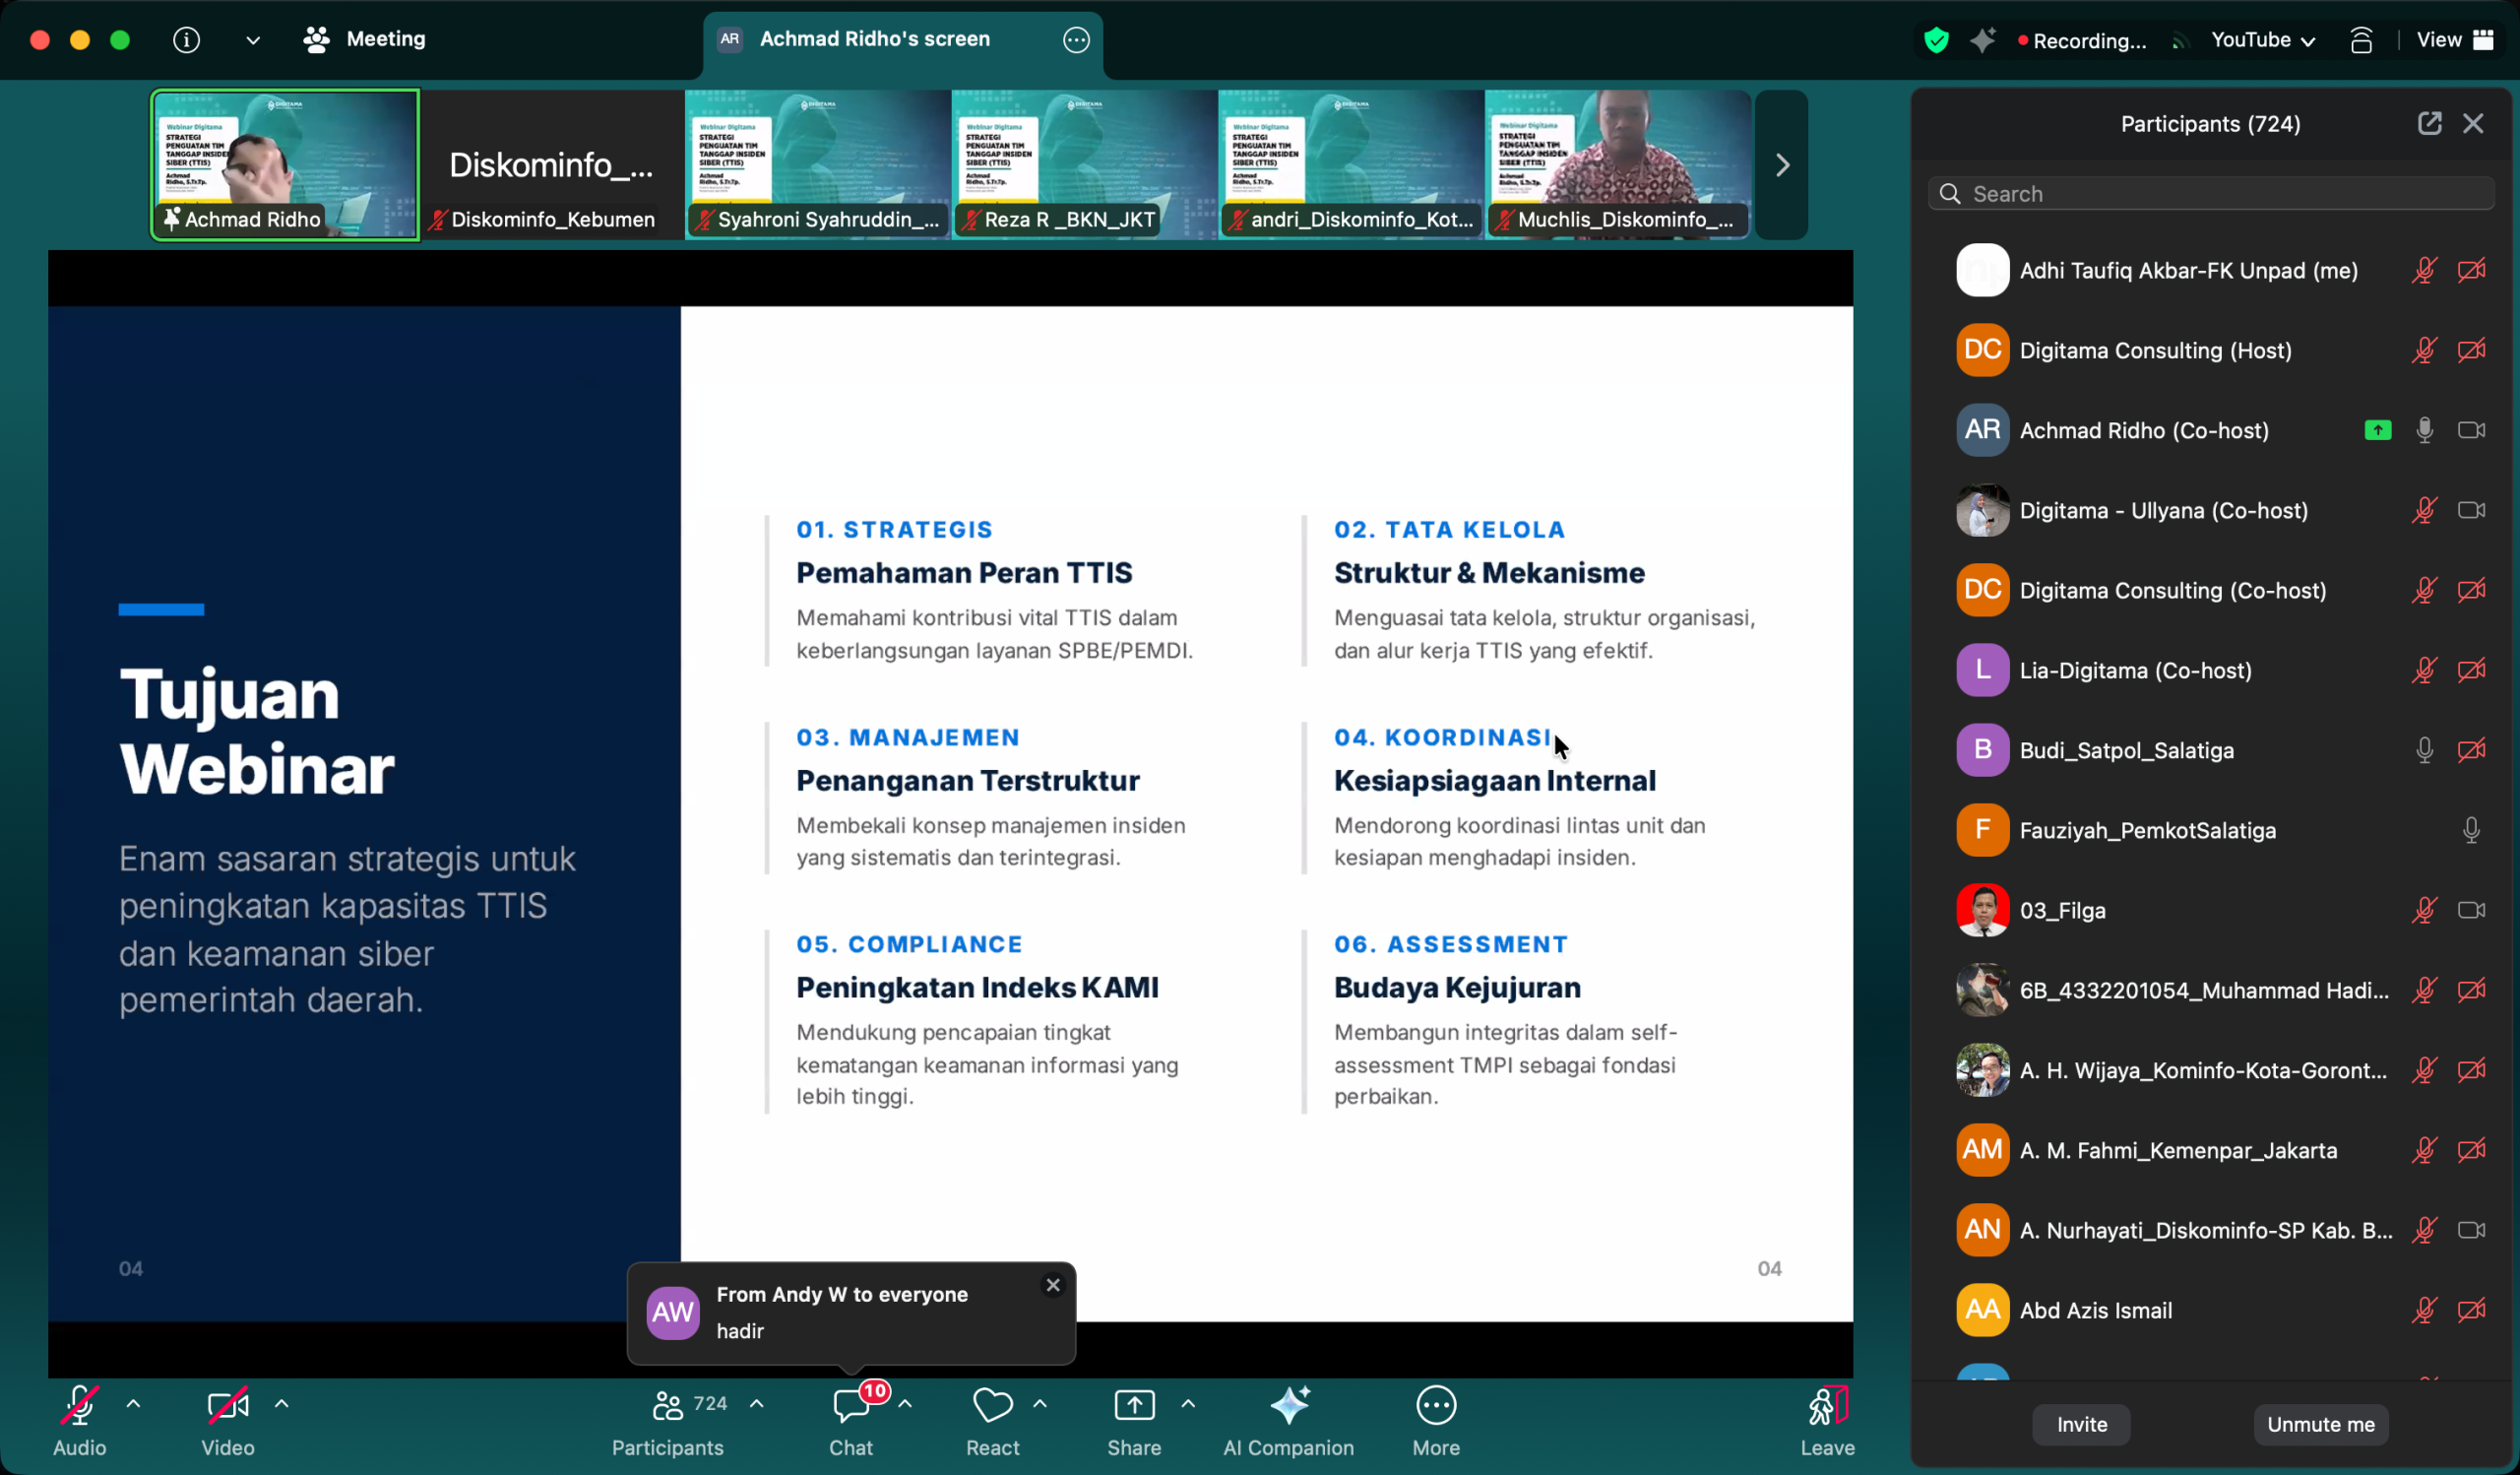The image size is (2520, 1475).
Task: Click the More options ellipsis icon
Action: point(1436,1405)
